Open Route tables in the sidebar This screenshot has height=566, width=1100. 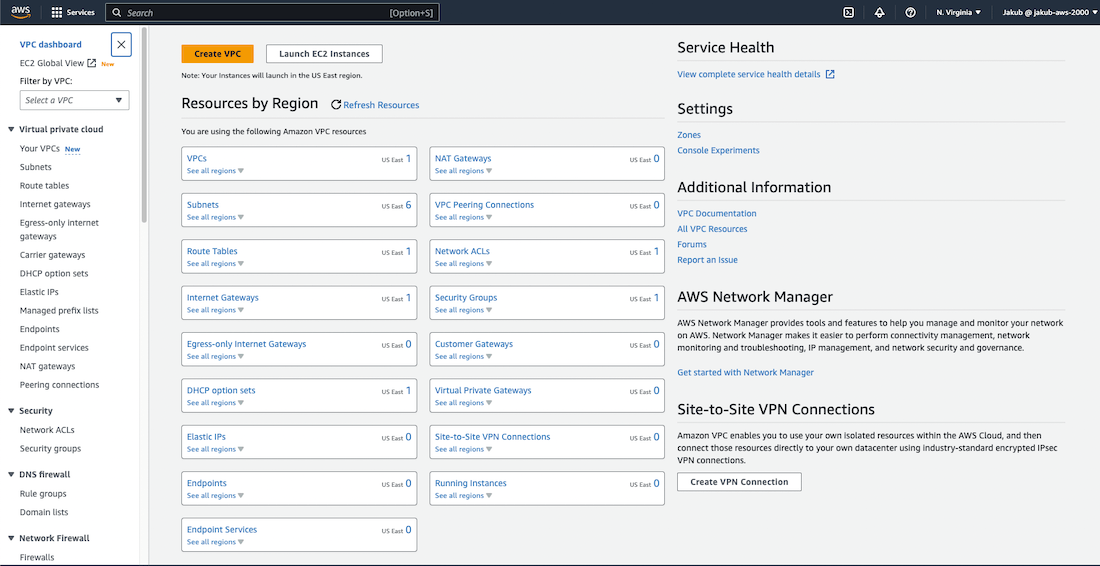pos(44,186)
